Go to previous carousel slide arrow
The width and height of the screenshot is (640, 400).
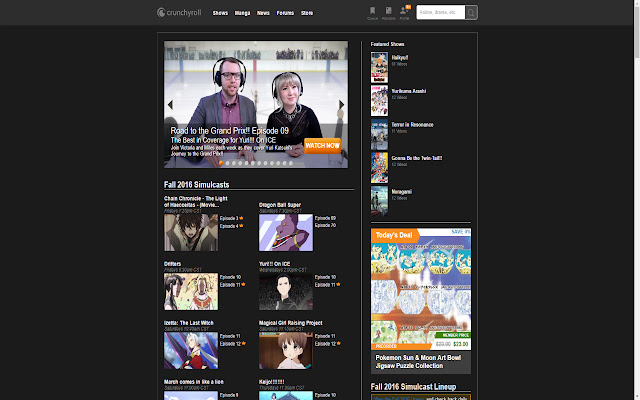[x=170, y=104]
